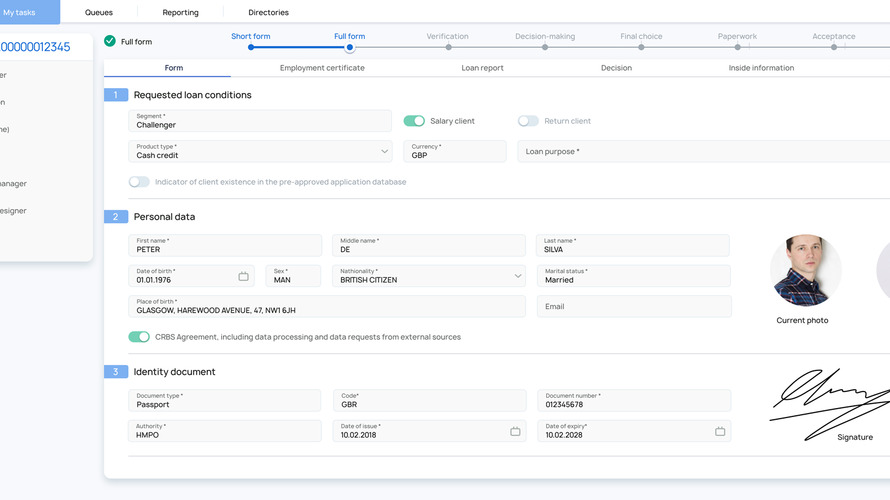This screenshot has height=500, width=890.
Task: Click the Authority field HMPO
Action: [225, 431]
